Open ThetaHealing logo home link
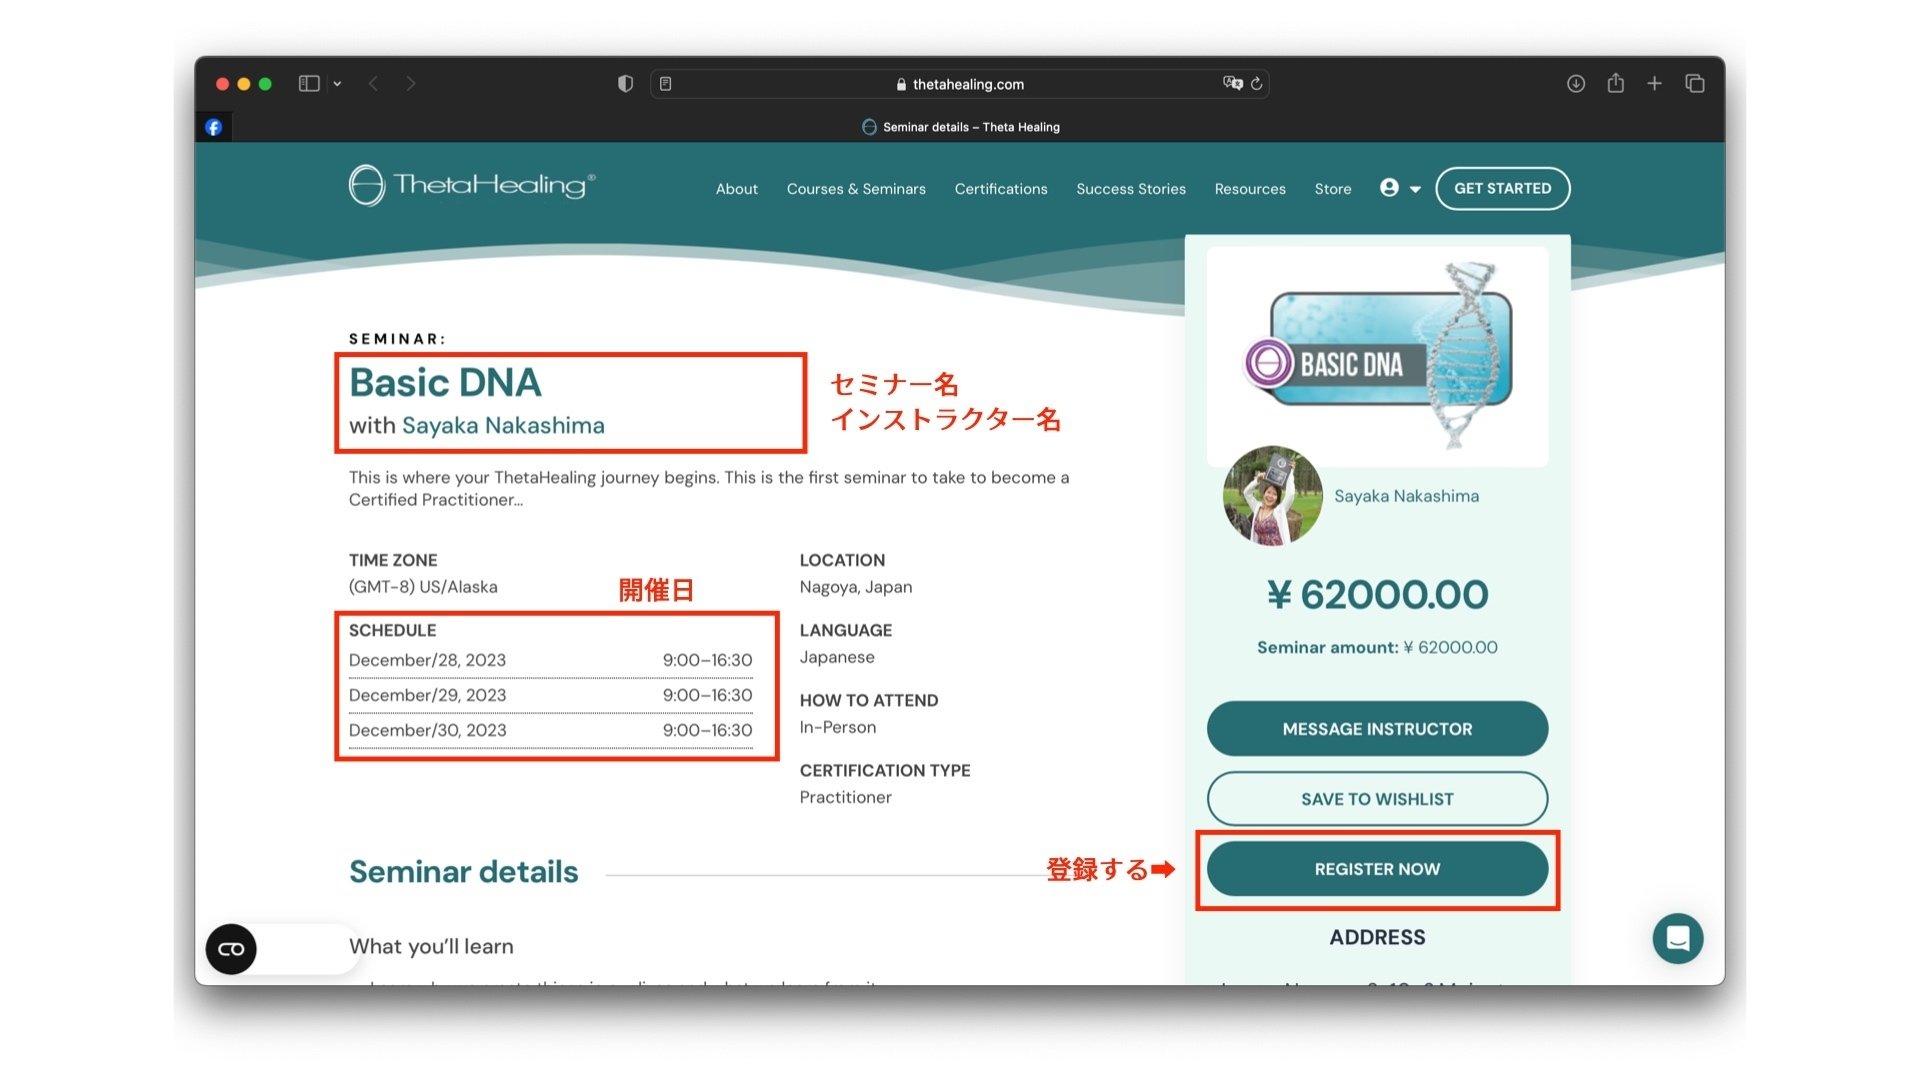 472,186
